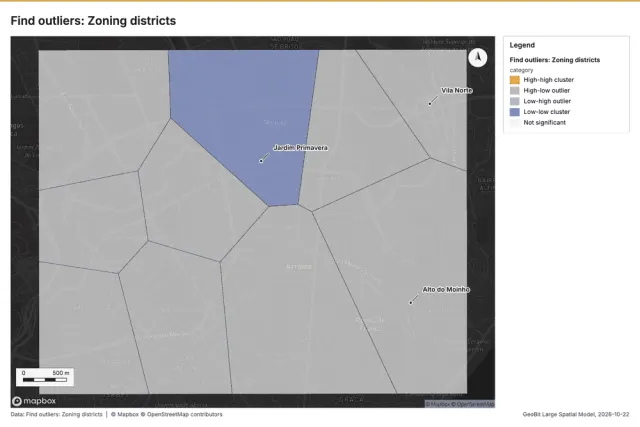Click the Alto do Moinho point marker

tap(411, 302)
